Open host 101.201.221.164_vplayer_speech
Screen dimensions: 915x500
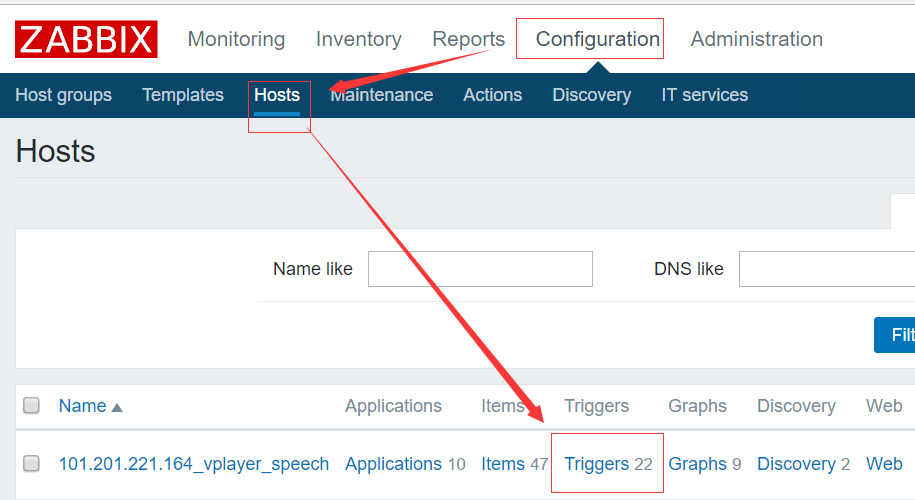tap(194, 464)
